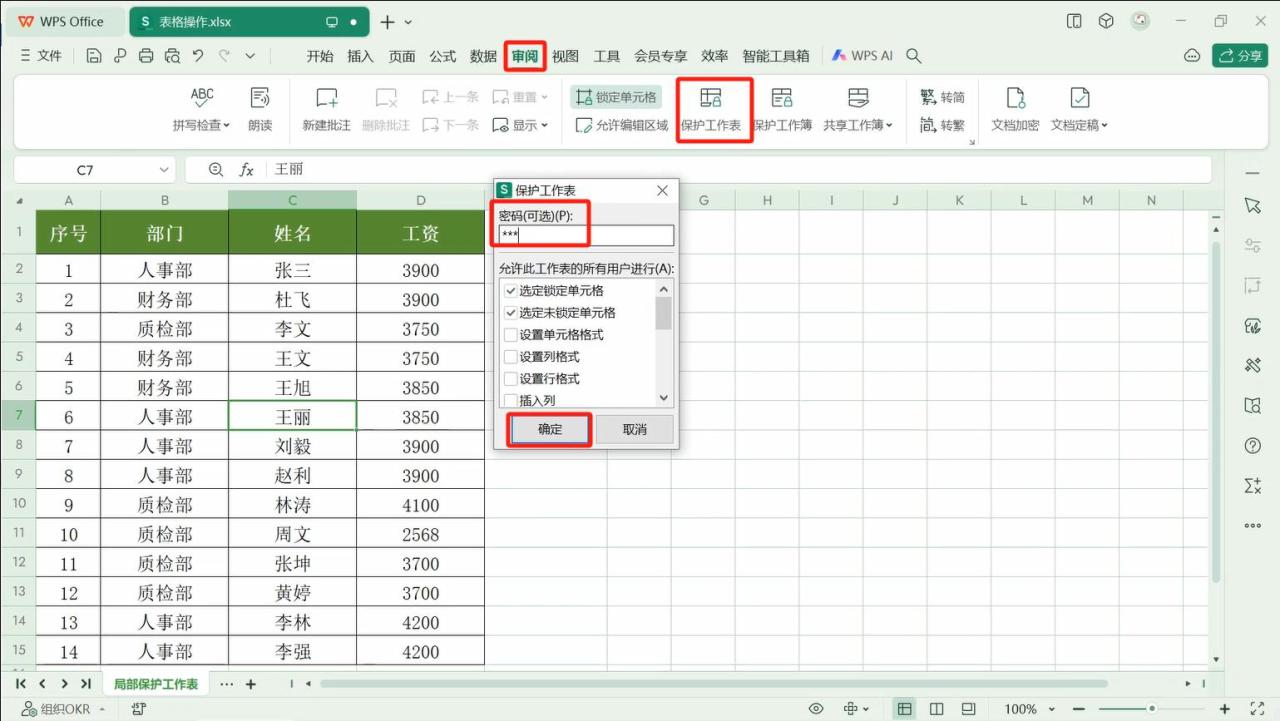This screenshot has width=1280, height=721.
Task: Switch to the 公式 tab
Action: point(443,56)
